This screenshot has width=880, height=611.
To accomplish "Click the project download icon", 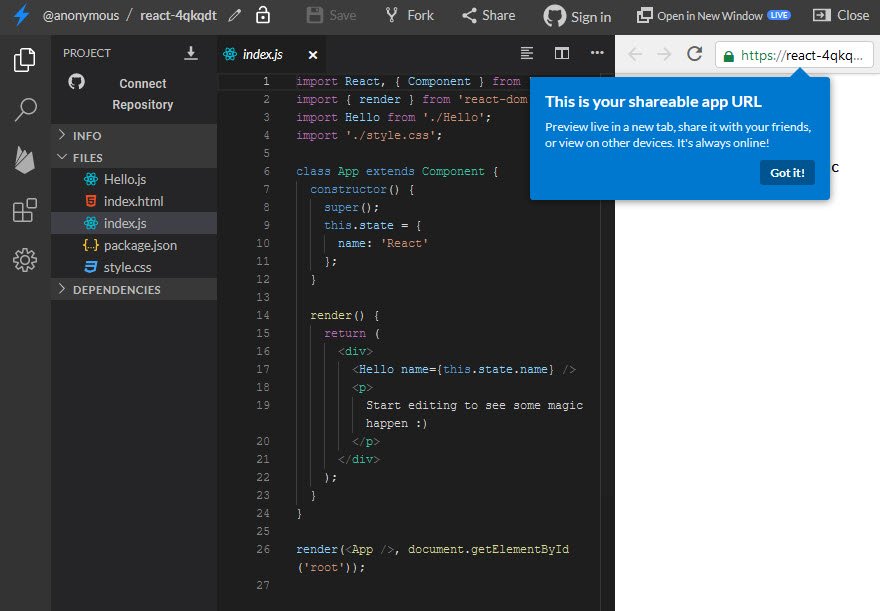I will (191, 53).
